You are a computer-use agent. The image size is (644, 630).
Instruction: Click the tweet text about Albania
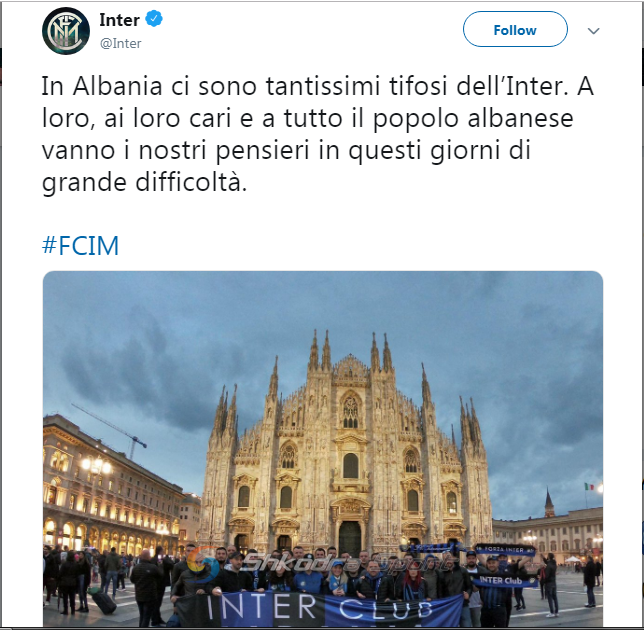point(317,134)
